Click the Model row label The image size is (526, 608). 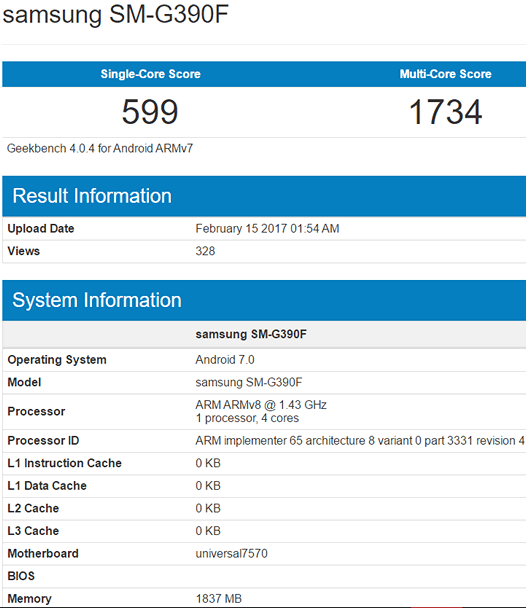coord(24,382)
